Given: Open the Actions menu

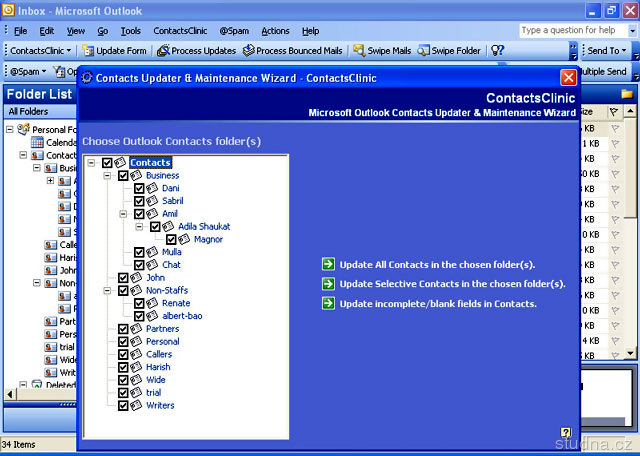Looking at the screenshot, I should pyautogui.click(x=275, y=31).
